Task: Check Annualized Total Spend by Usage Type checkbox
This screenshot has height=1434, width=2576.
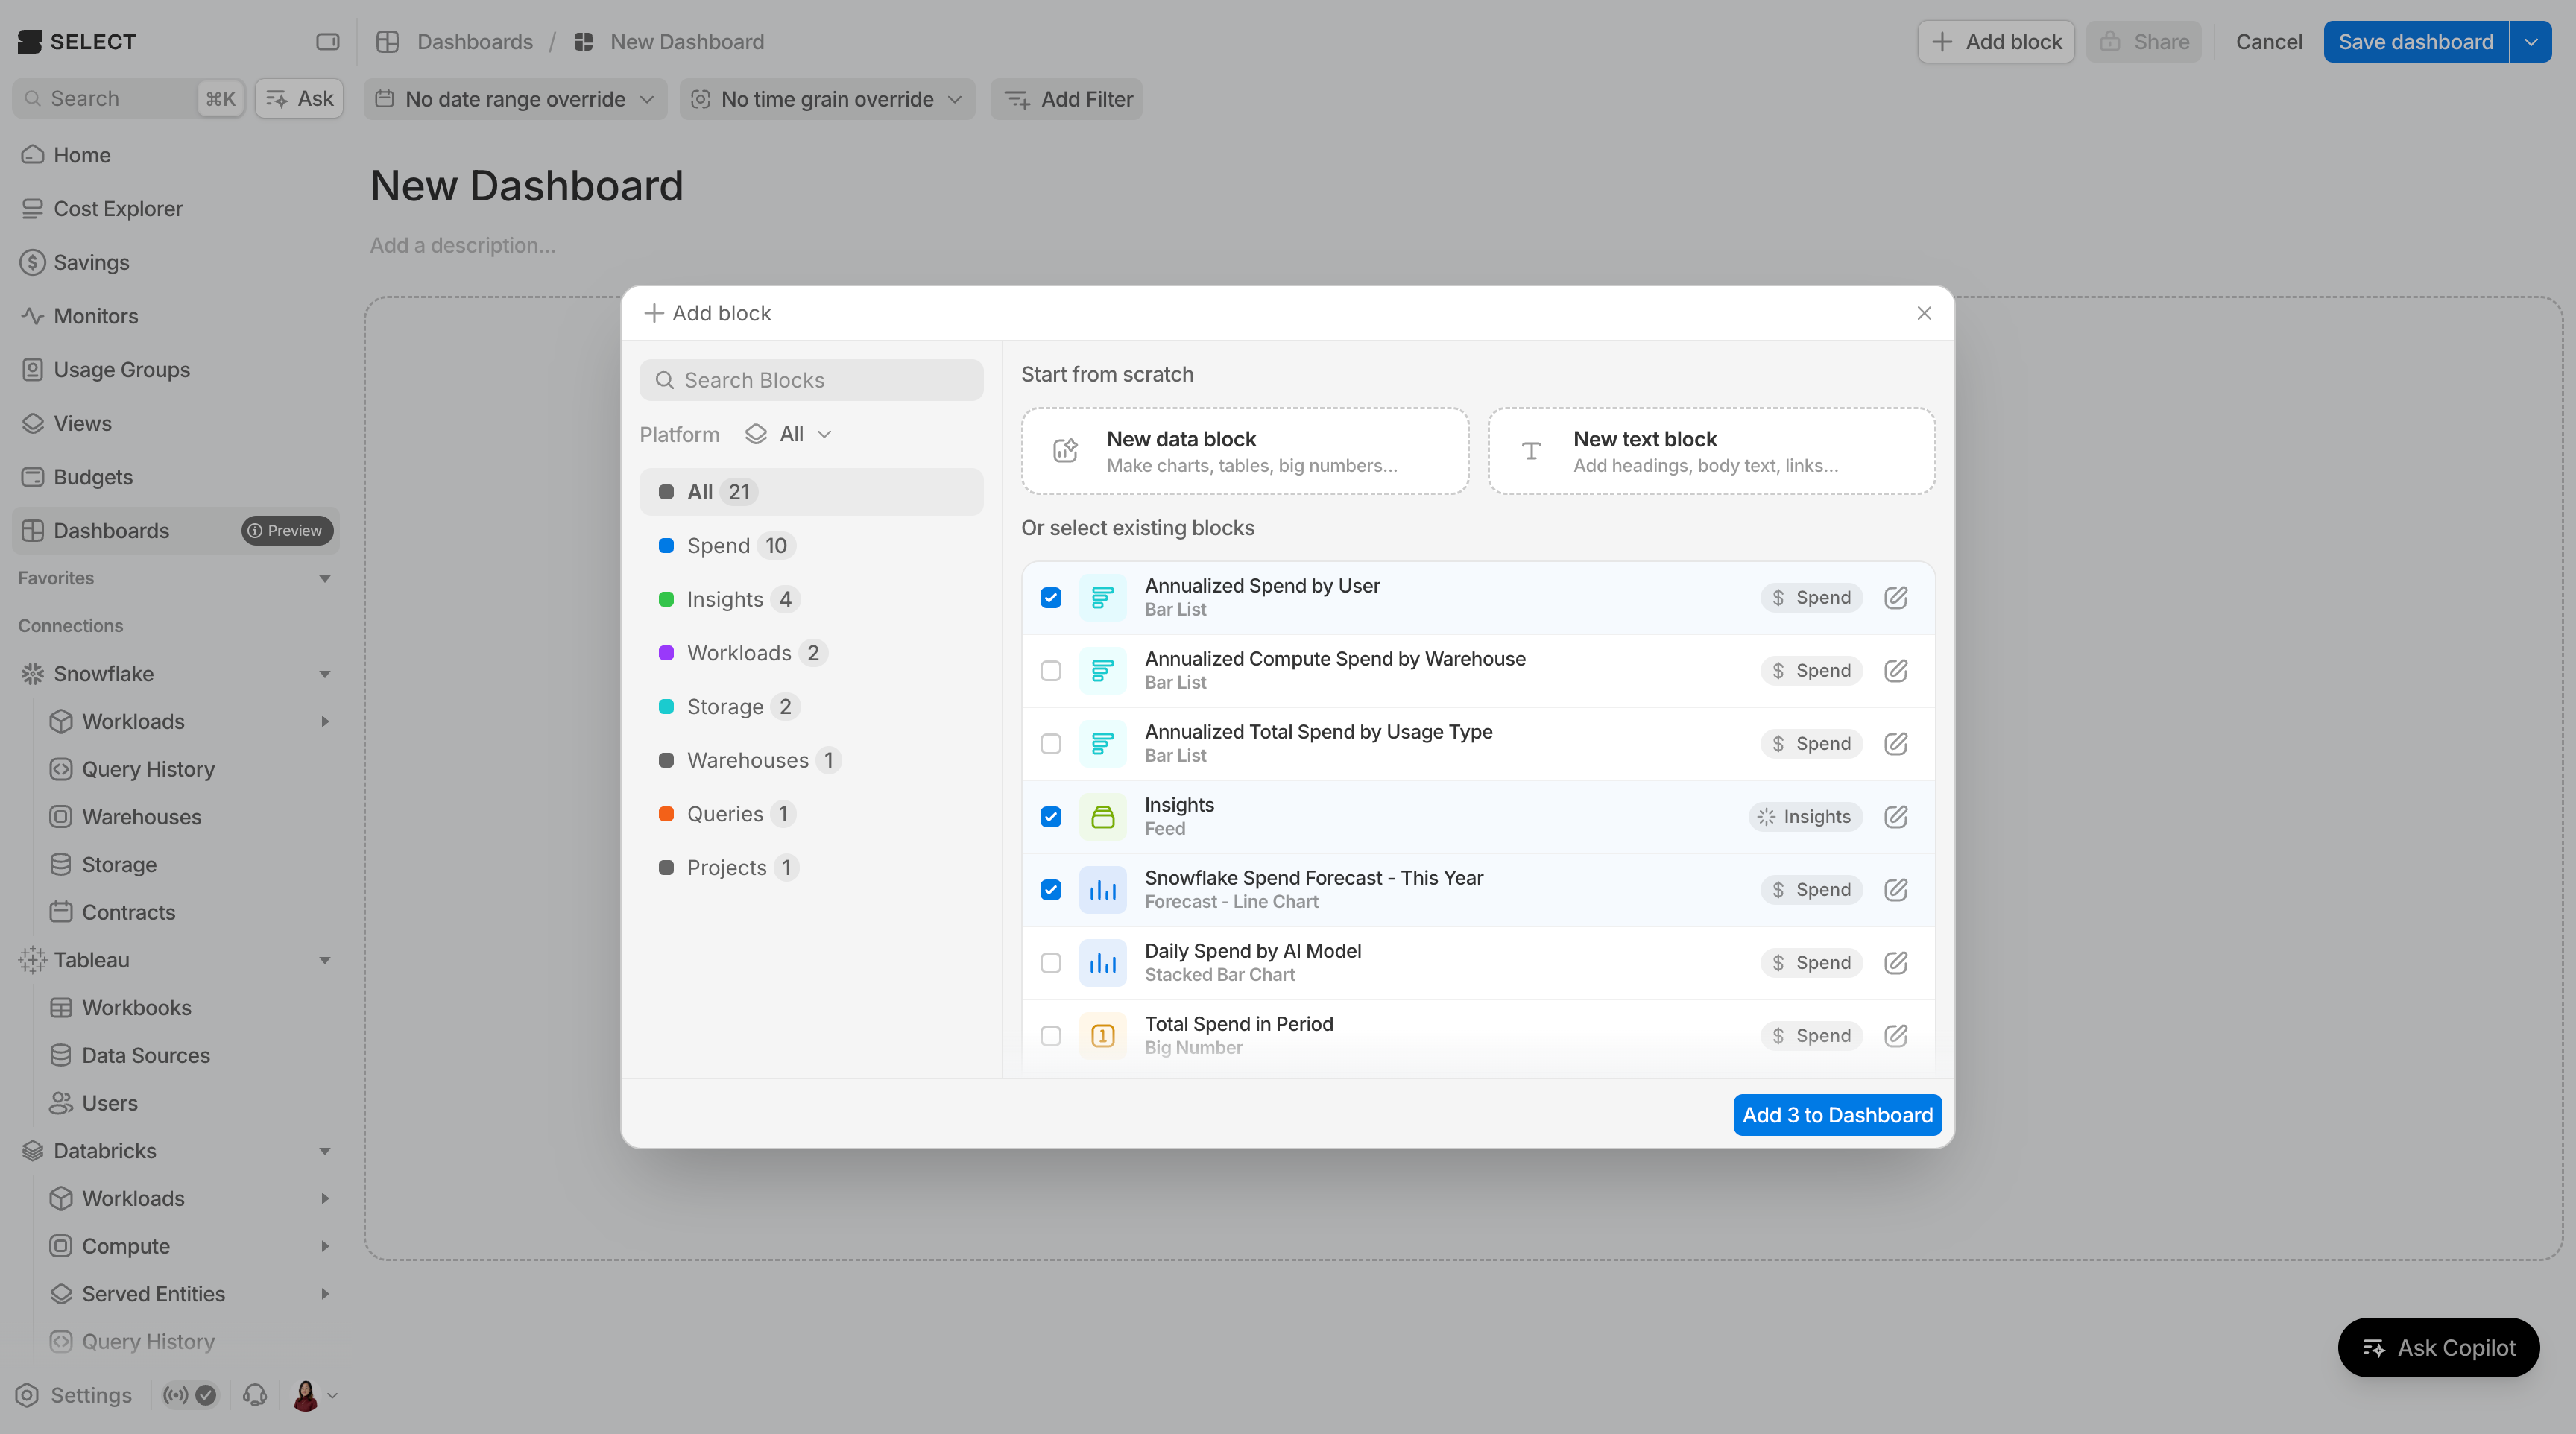Action: pos(1050,743)
